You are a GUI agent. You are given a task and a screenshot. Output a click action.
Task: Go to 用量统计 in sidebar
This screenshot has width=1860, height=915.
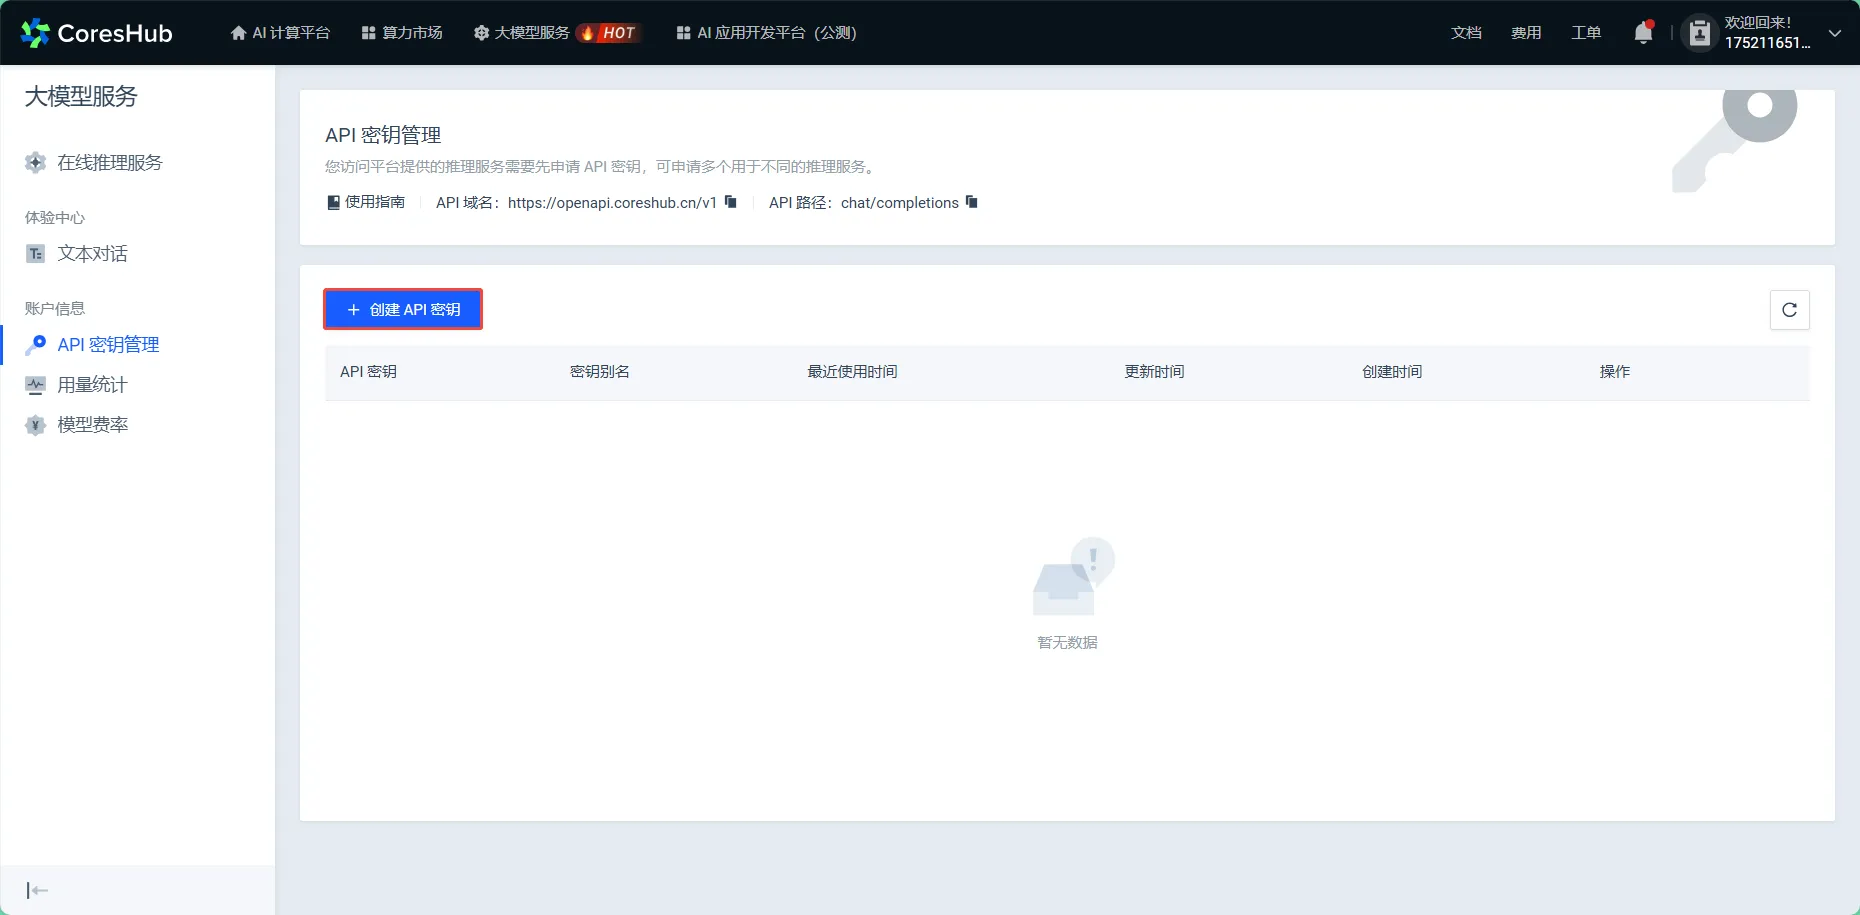point(92,385)
